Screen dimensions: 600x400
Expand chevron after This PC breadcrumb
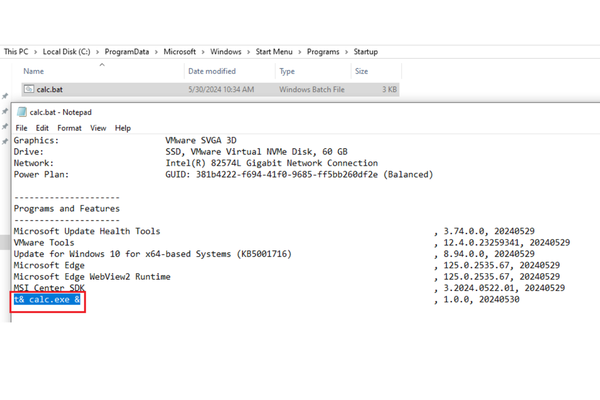pos(36,52)
